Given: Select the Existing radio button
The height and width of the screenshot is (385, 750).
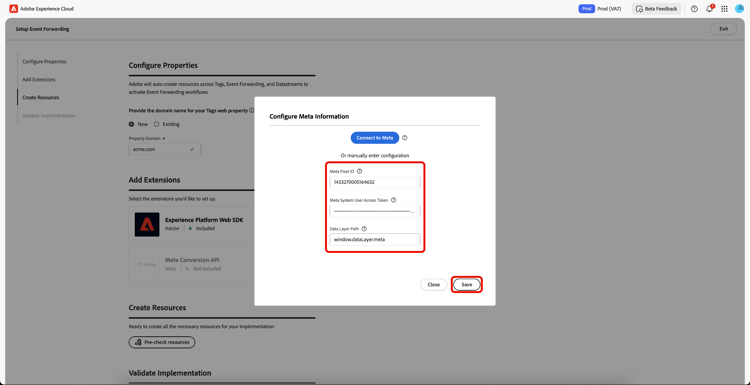Looking at the screenshot, I should (x=156, y=124).
